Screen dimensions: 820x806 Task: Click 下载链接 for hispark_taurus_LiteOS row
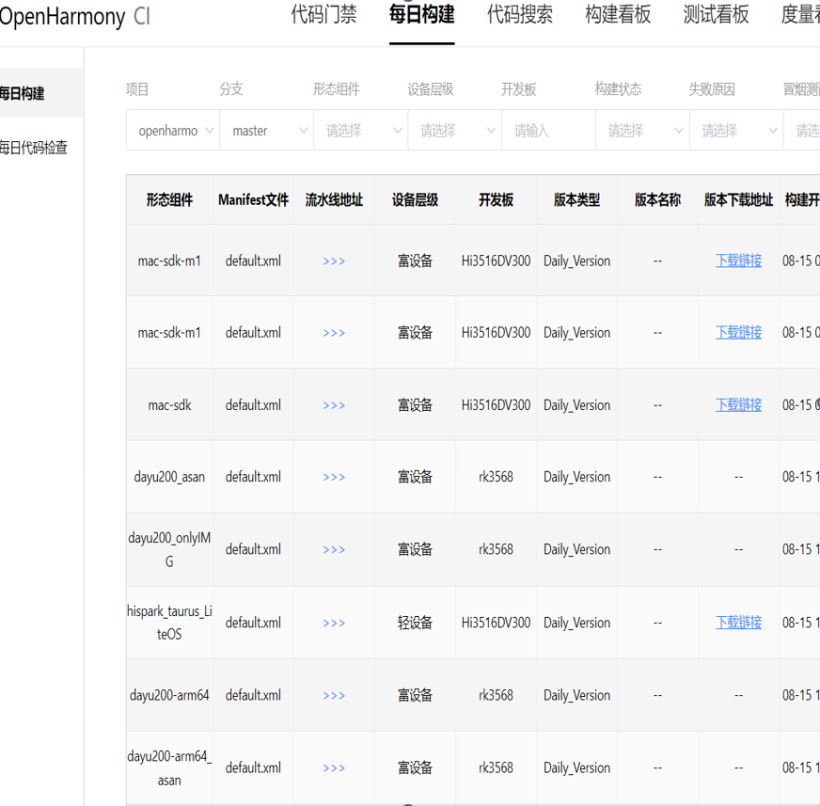(x=738, y=623)
